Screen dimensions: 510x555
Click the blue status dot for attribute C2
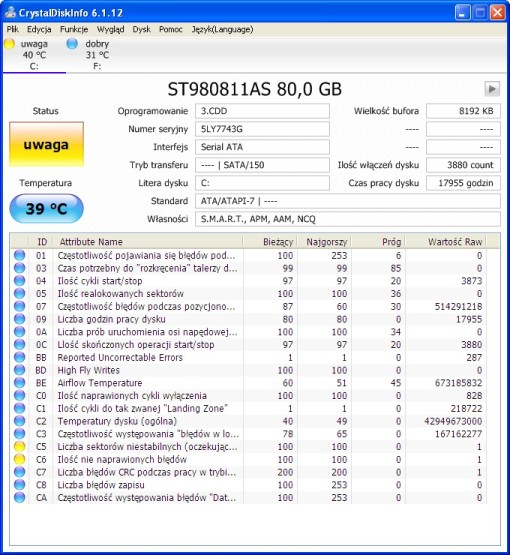click(19, 421)
